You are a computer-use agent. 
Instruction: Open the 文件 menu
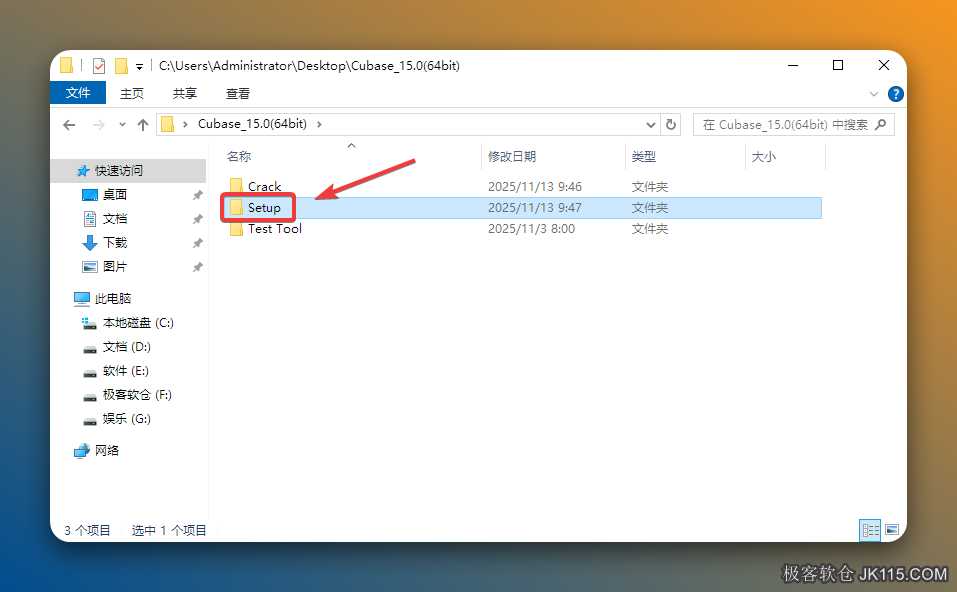pyautogui.click(x=78, y=93)
